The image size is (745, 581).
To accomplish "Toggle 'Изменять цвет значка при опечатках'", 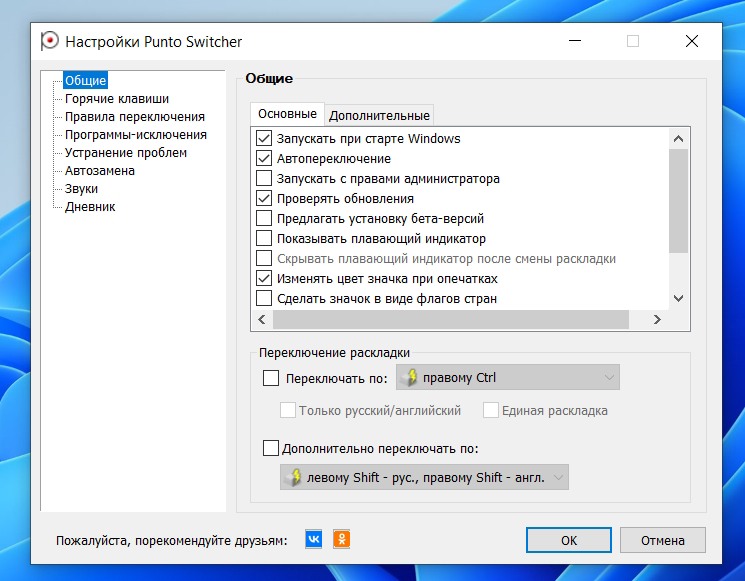I will [264, 278].
